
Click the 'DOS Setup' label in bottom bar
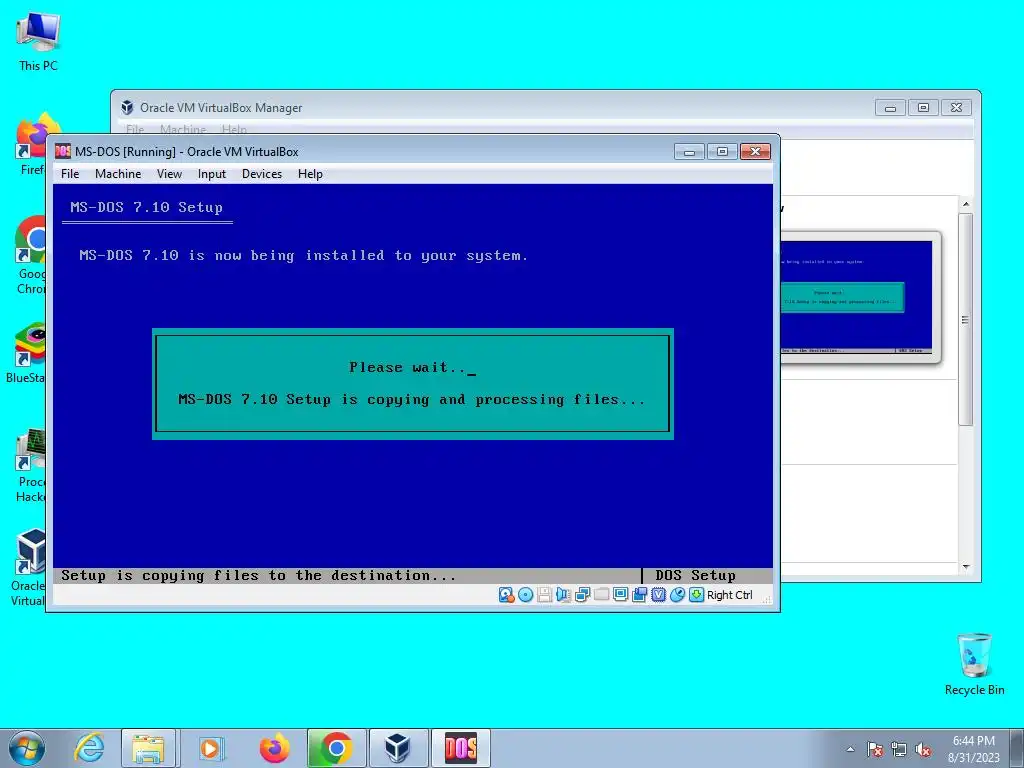point(695,575)
